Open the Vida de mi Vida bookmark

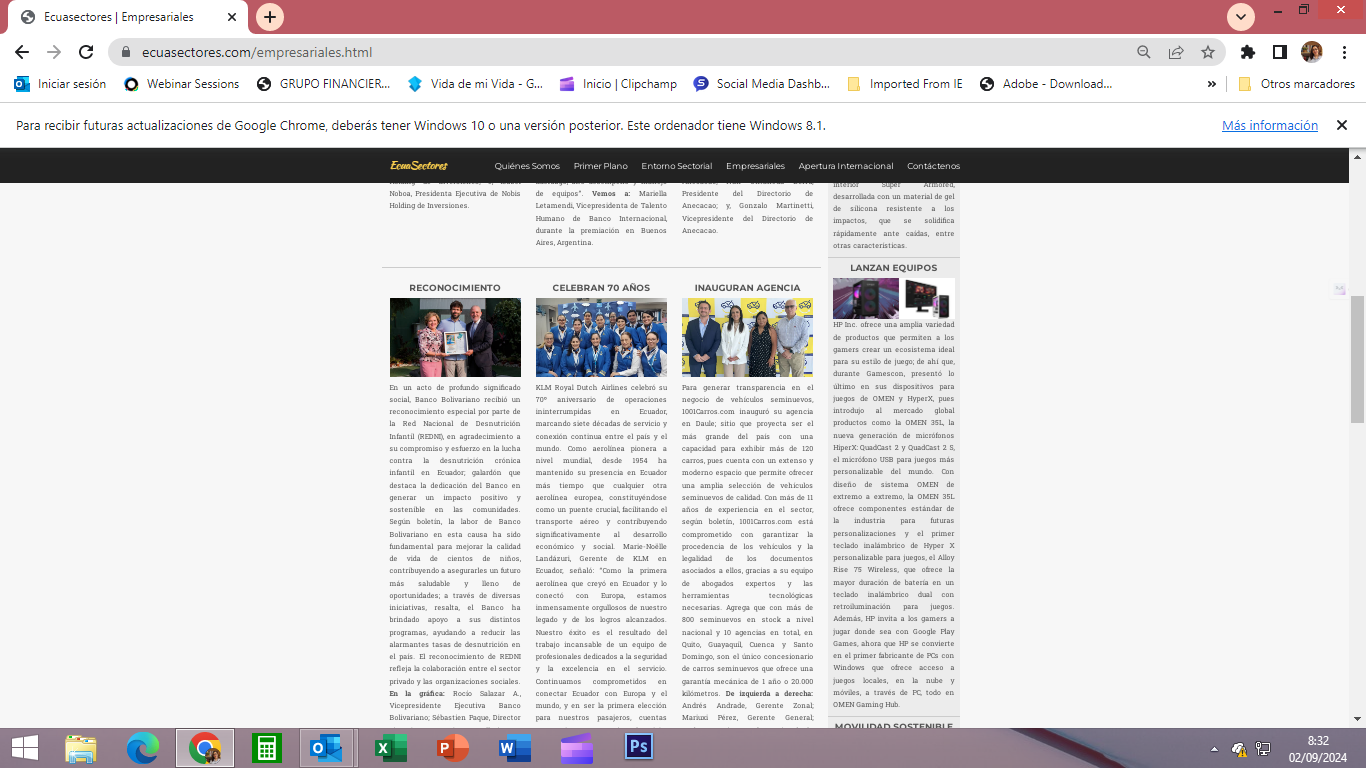coord(475,84)
